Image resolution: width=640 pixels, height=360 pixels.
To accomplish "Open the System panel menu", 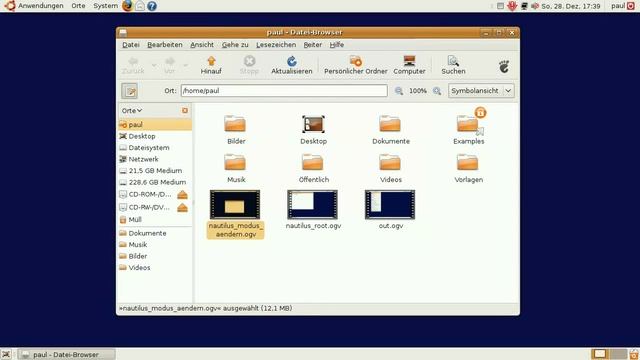I will point(105,6).
